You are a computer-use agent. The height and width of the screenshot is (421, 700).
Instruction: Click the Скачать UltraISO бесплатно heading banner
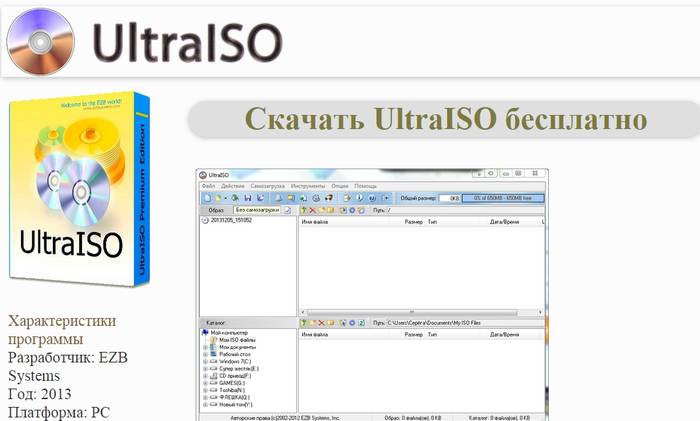pyautogui.click(x=446, y=119)
